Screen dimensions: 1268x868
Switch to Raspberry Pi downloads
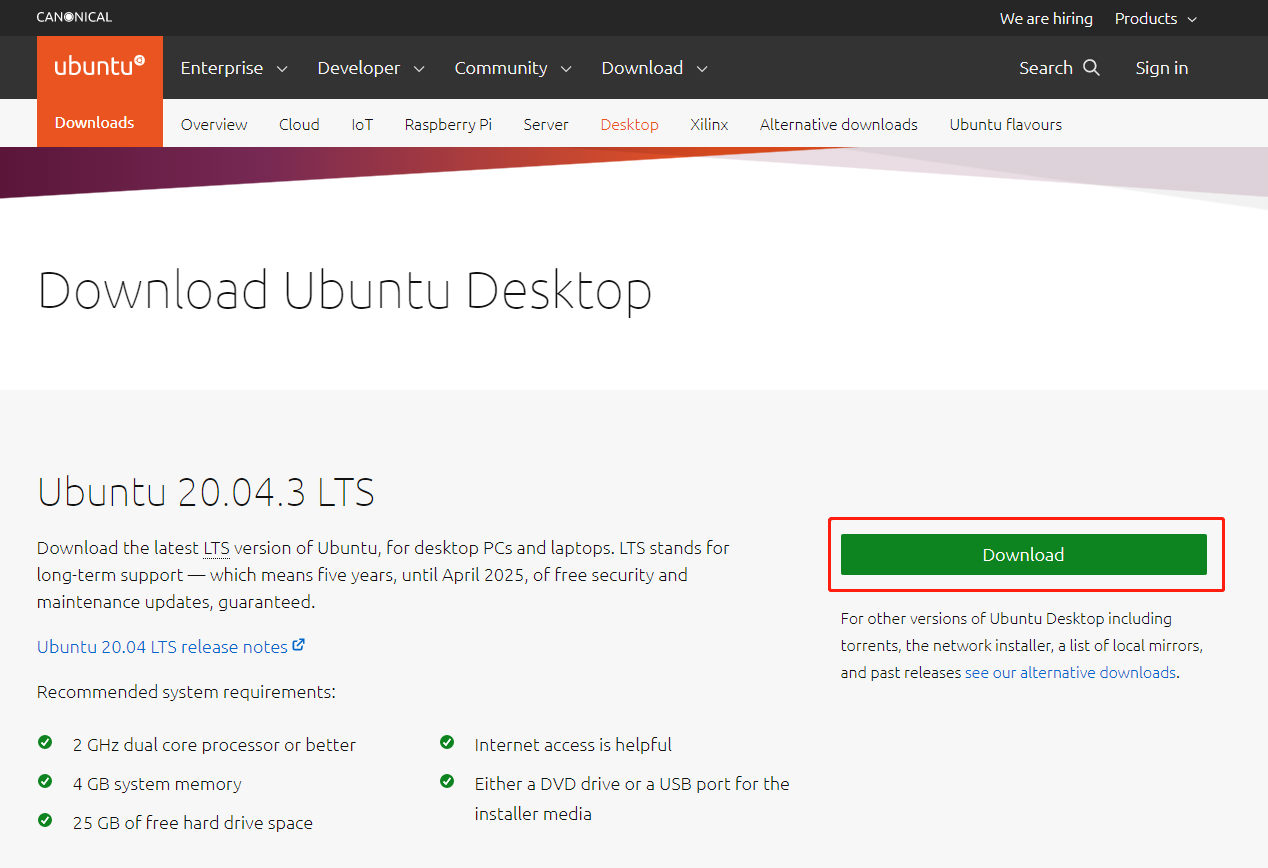448,124
